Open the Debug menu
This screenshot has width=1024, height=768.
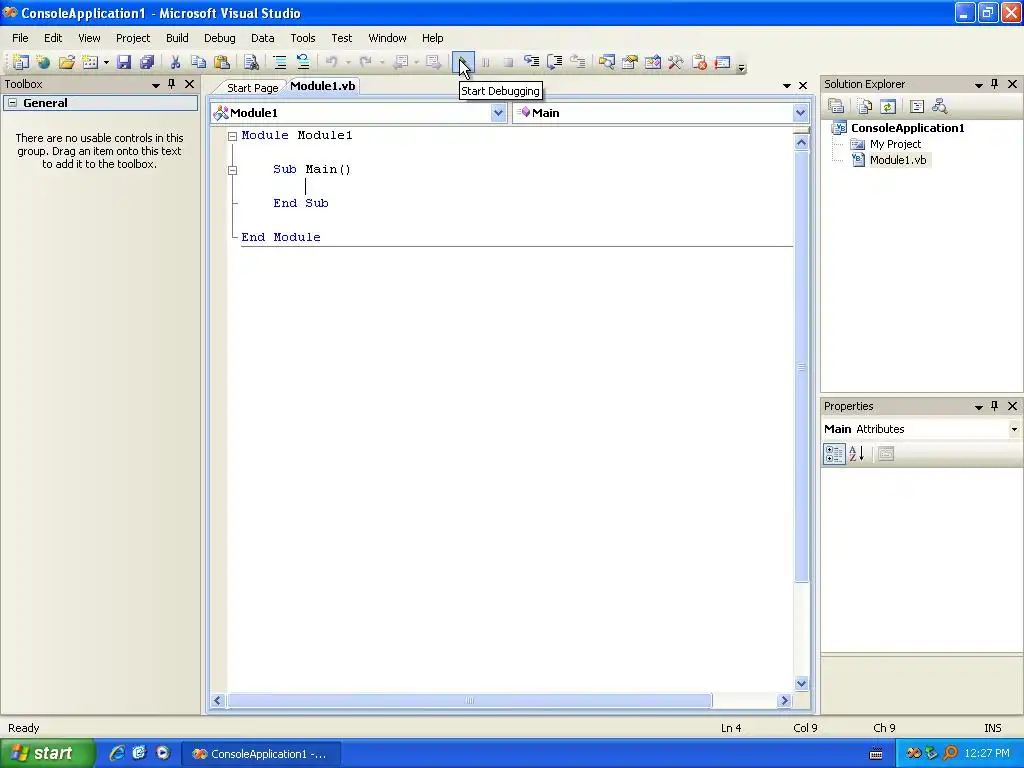pos(219,38)
